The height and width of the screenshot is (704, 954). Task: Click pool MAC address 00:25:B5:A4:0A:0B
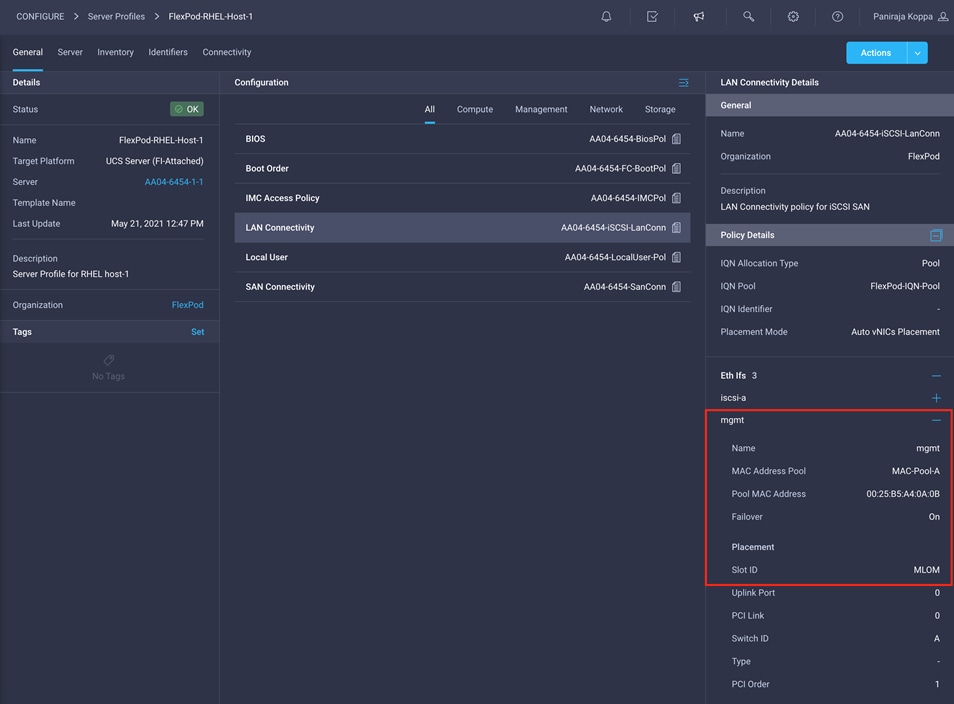point(903,494)
